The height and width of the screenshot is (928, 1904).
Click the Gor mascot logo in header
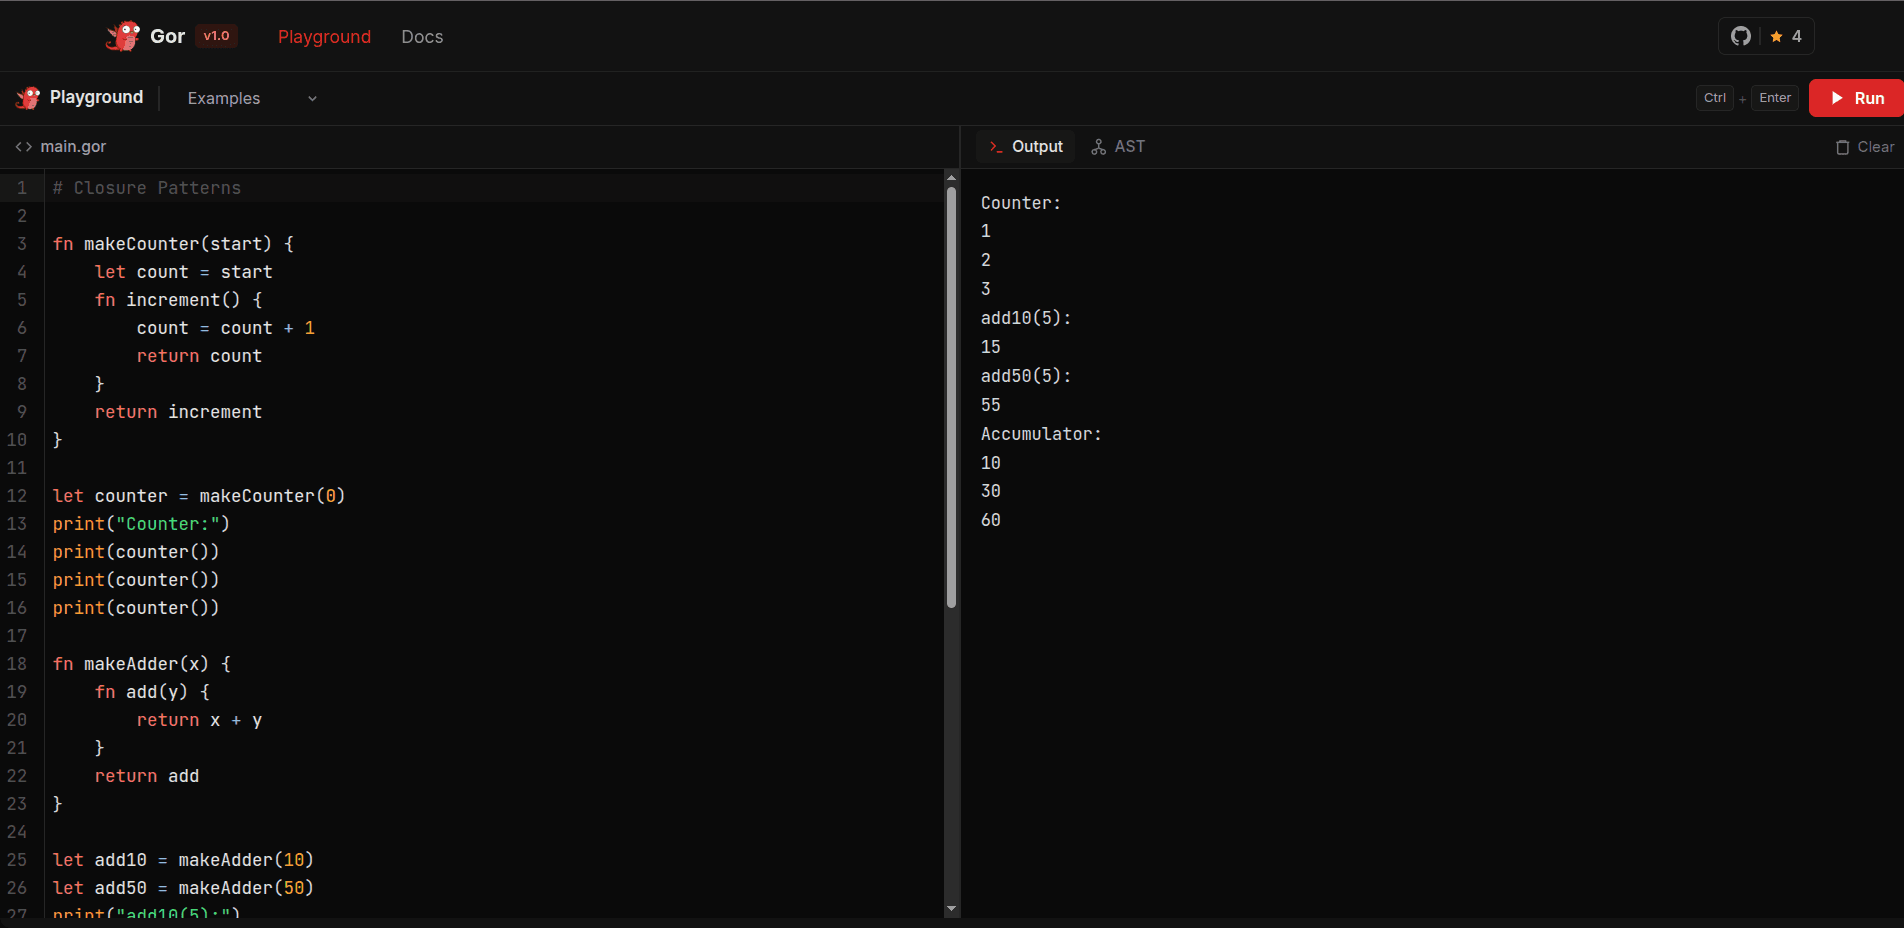click(123, 36)
